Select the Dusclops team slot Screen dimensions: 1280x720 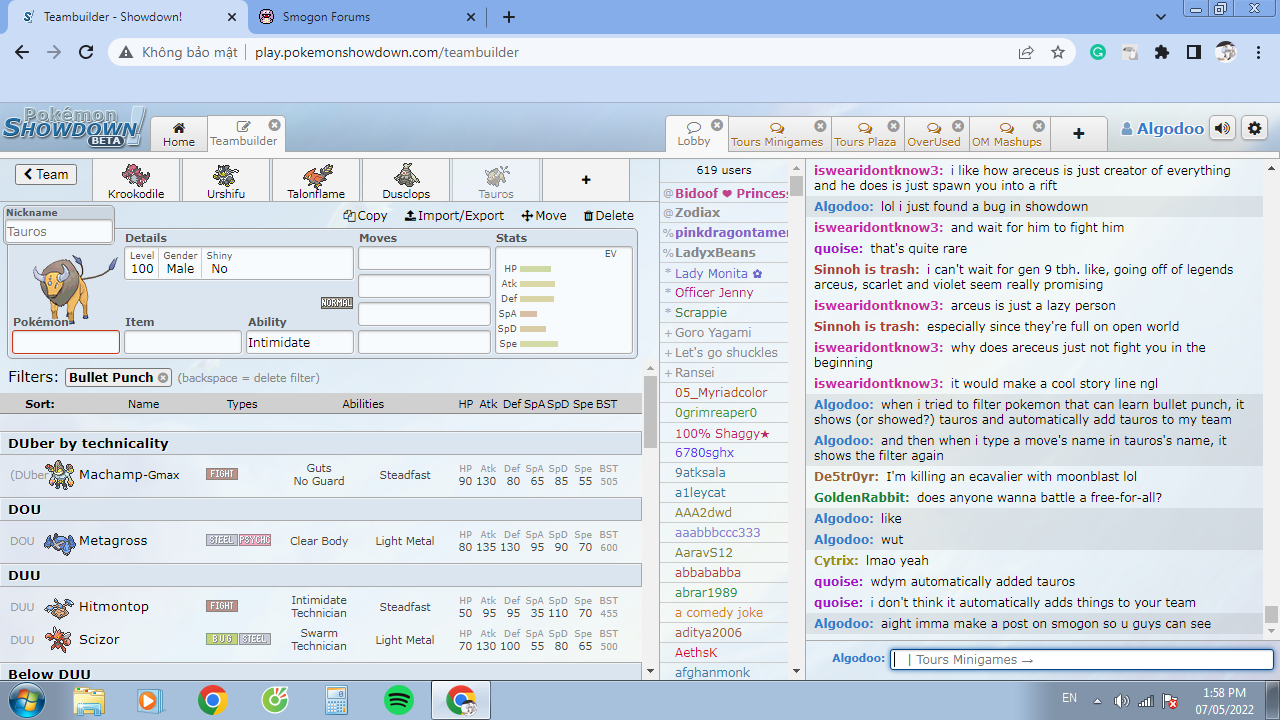(x=406, y=181)
